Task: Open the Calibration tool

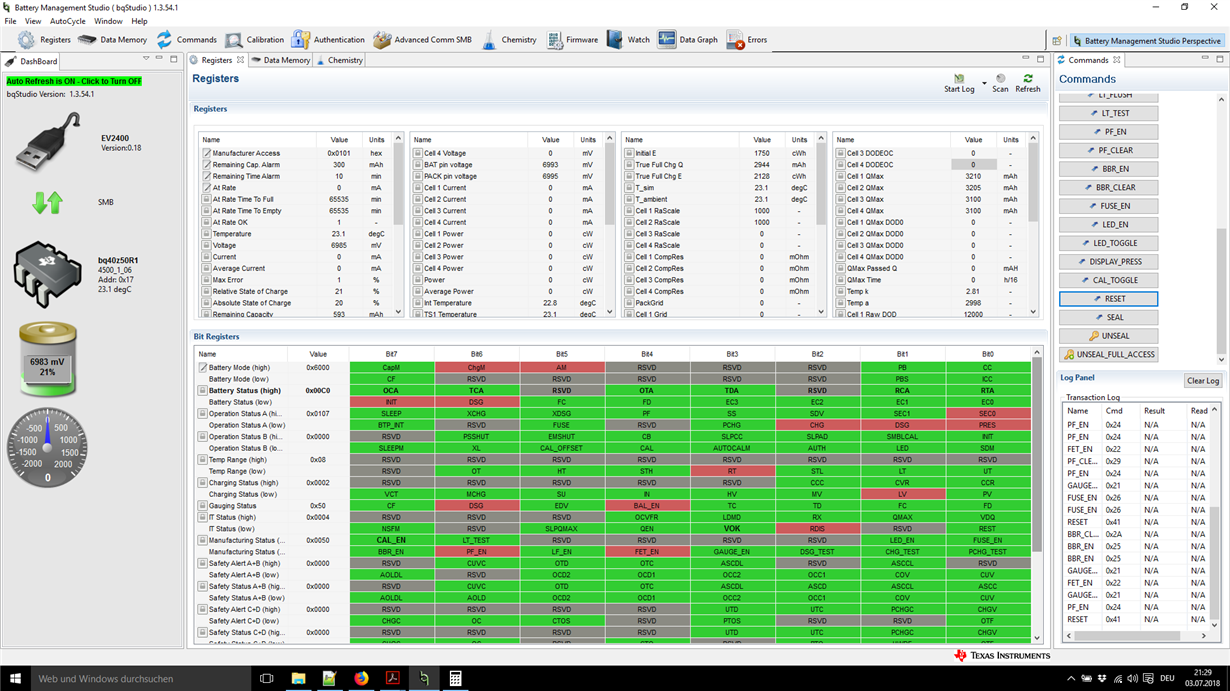Action: coord(254,40)
